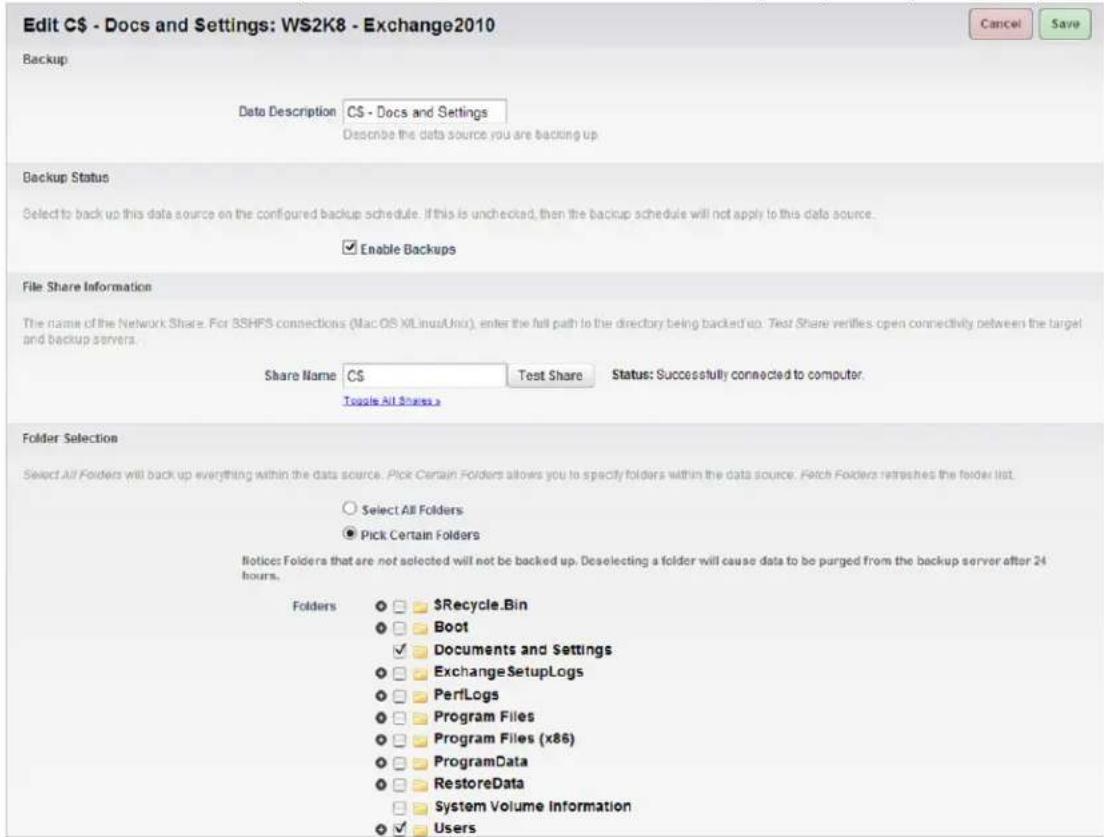Expand the PerfLogs folder node
The height and width of the screenshot is (837, 1104).
point(381,696)
